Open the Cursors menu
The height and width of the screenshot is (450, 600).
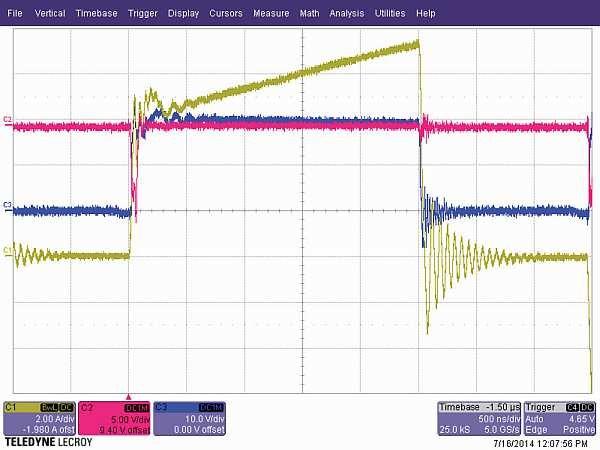click(x=225, y=14)
